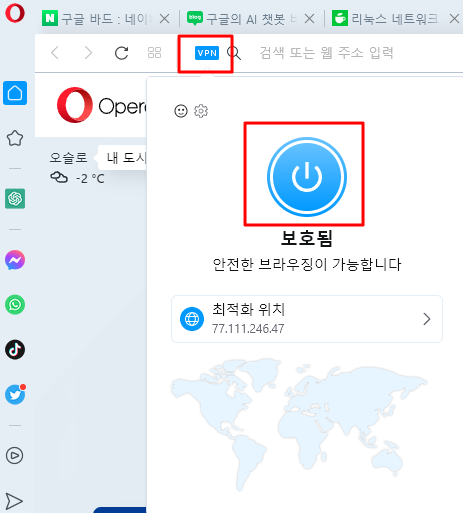Open the 최적화 위치 location selector
Viewport: 463px width, 513px height.
(x=307, y=319)
